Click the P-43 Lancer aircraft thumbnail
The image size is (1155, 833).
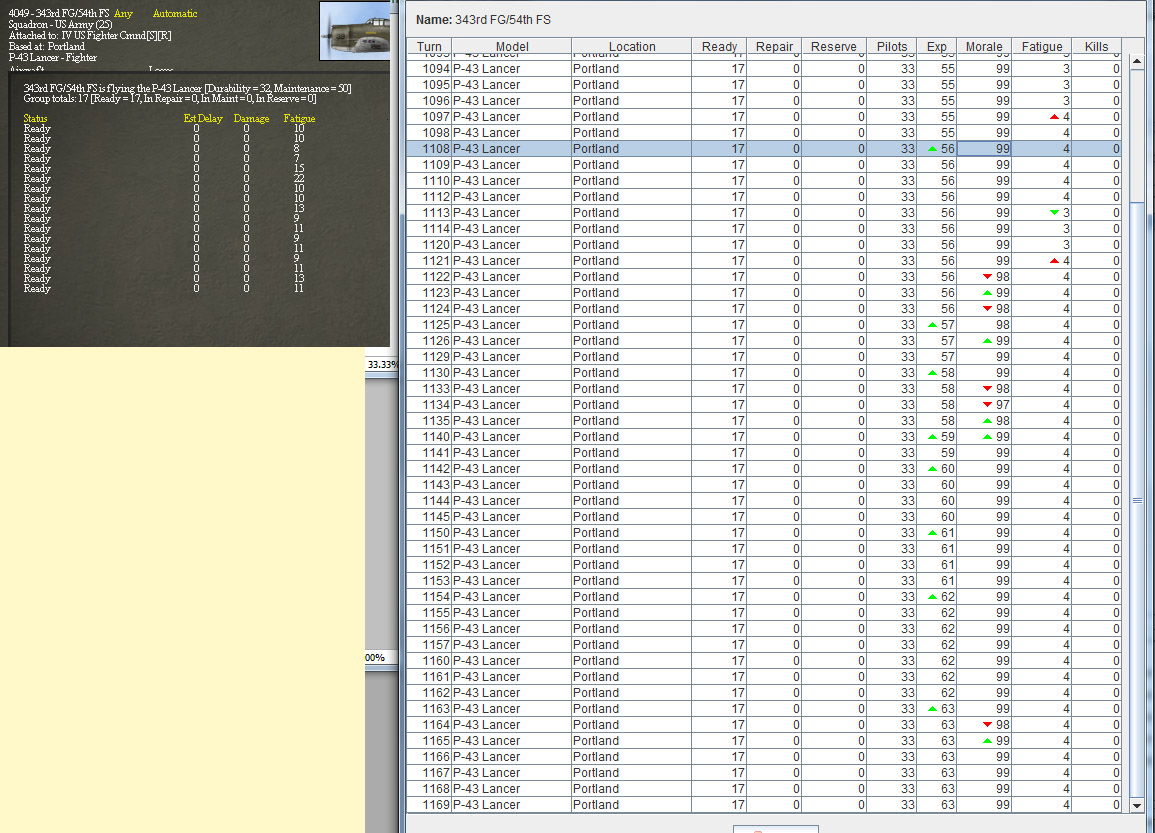point(356,31)
